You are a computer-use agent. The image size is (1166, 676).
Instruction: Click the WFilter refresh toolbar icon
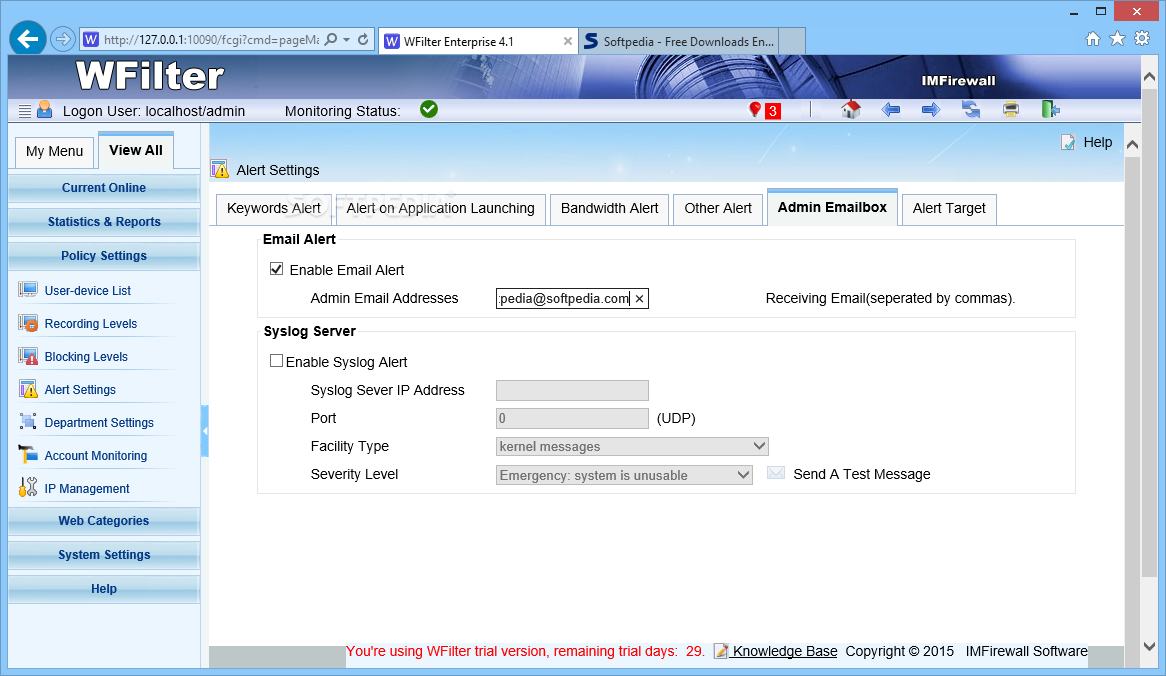pos(970,109)
